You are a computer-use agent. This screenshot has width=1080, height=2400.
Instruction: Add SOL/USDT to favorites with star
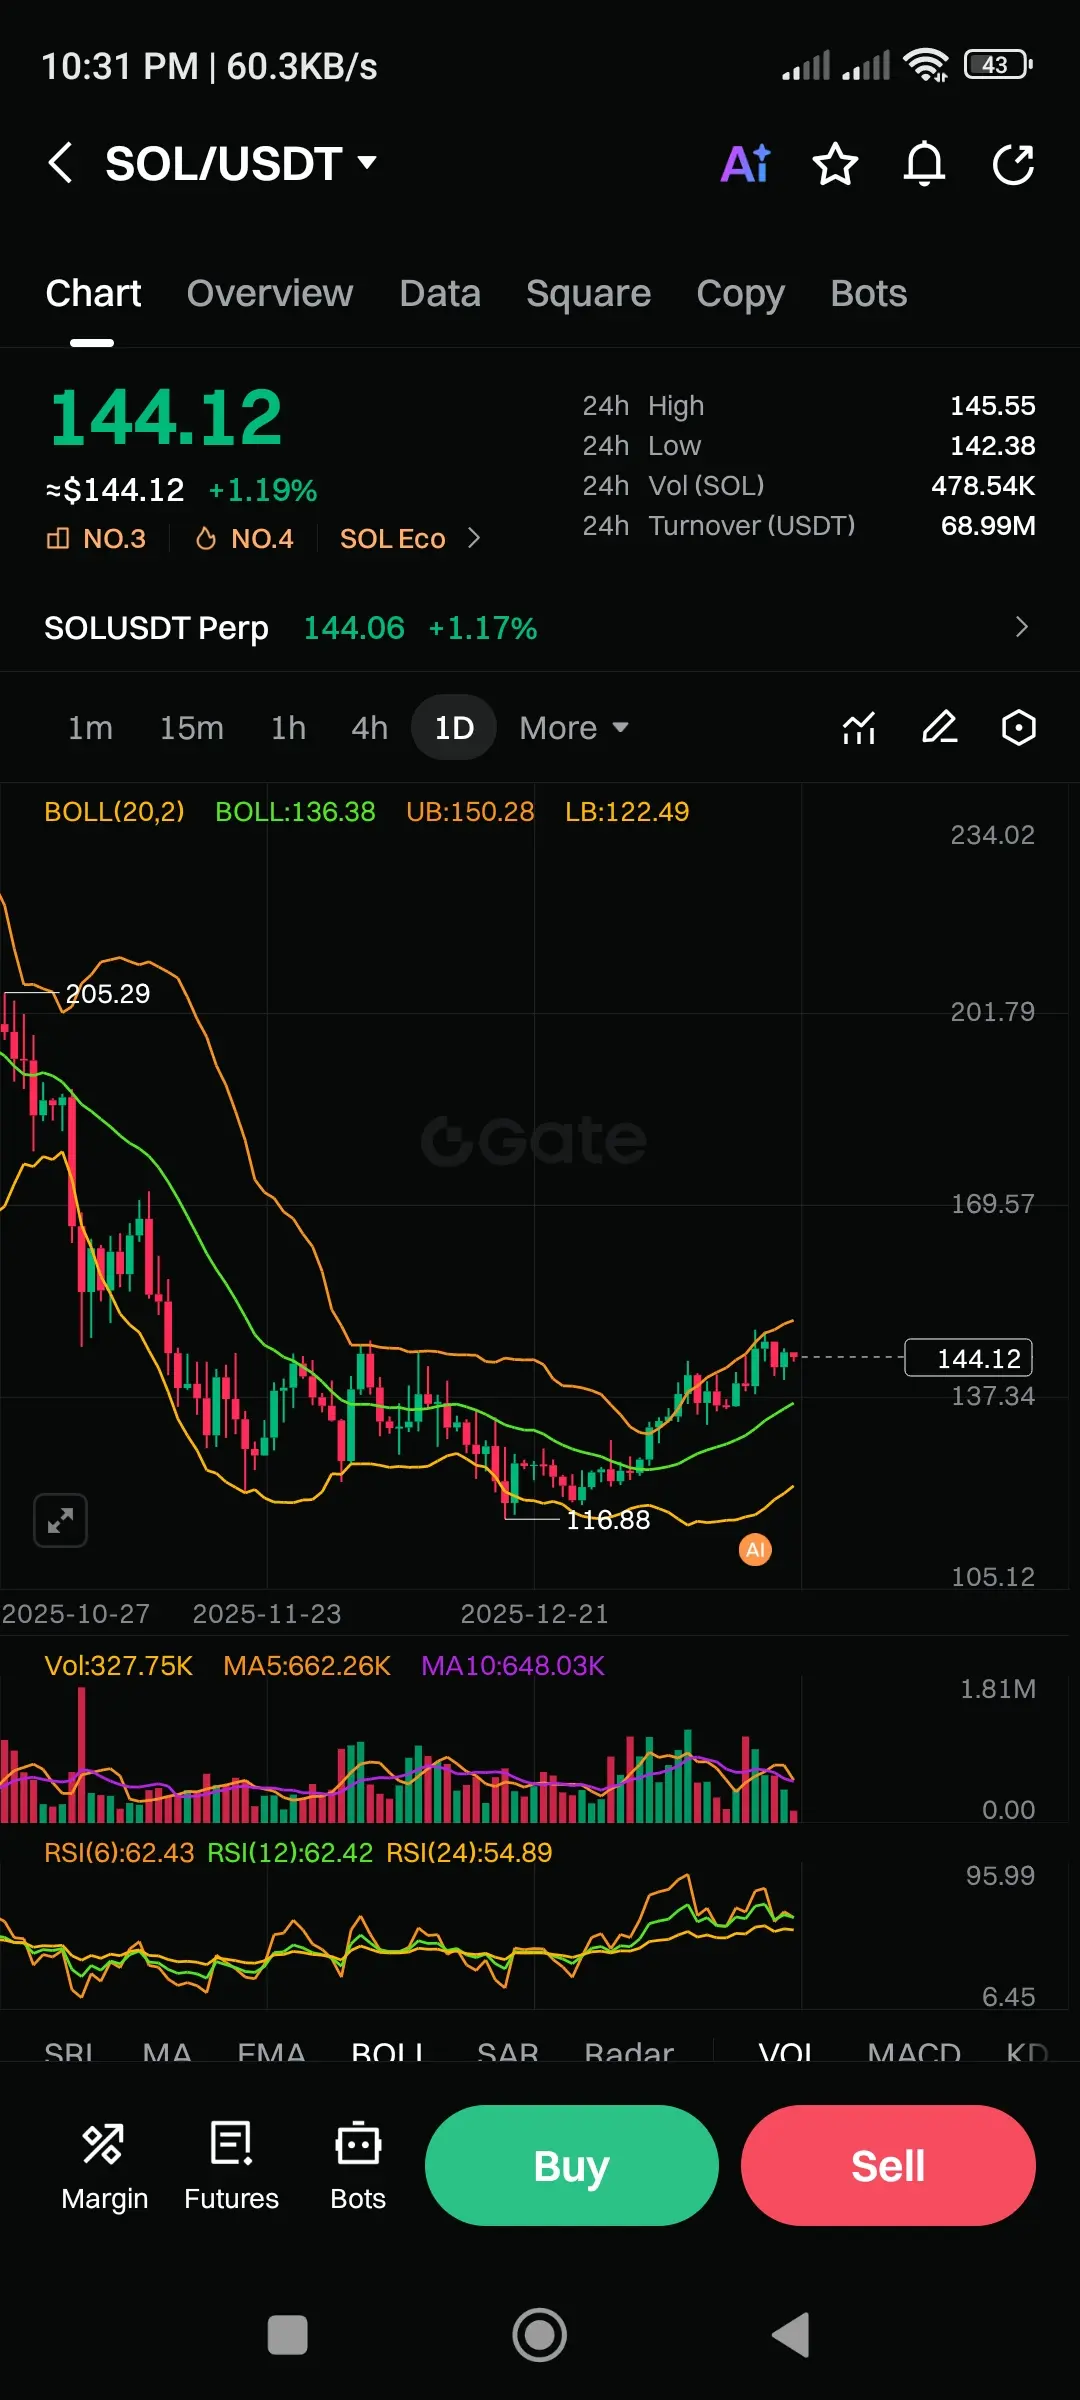pyautogui.click(x=835, y=164)
